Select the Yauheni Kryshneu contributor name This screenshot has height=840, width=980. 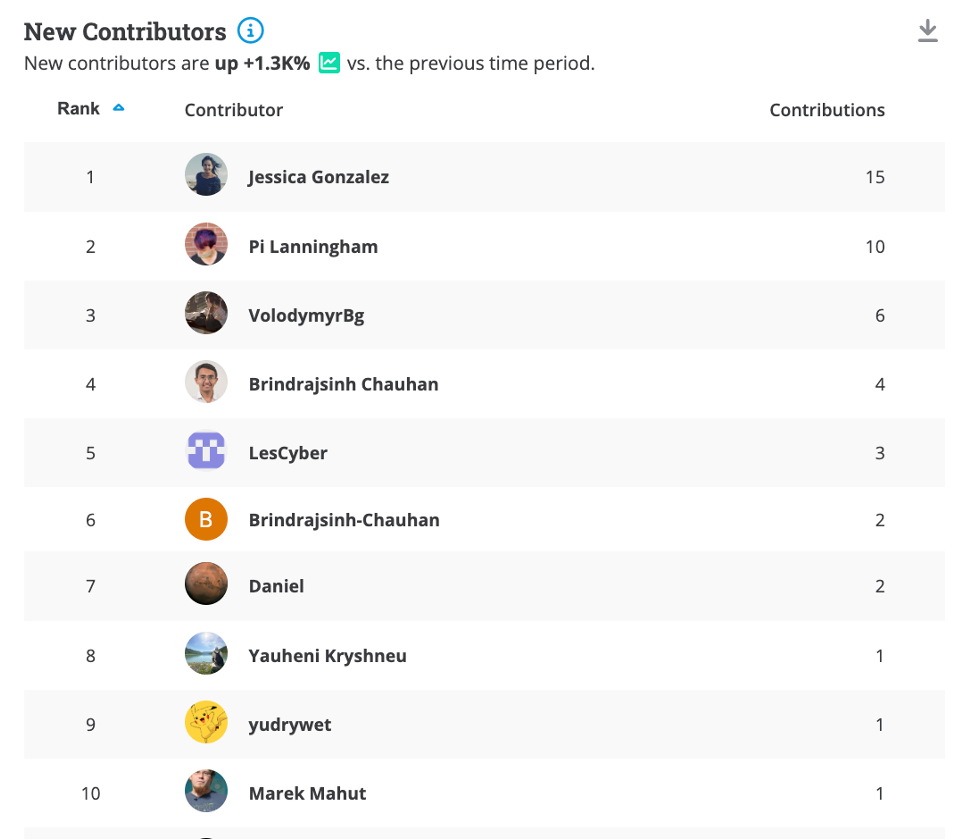click(x=328, y=656)
